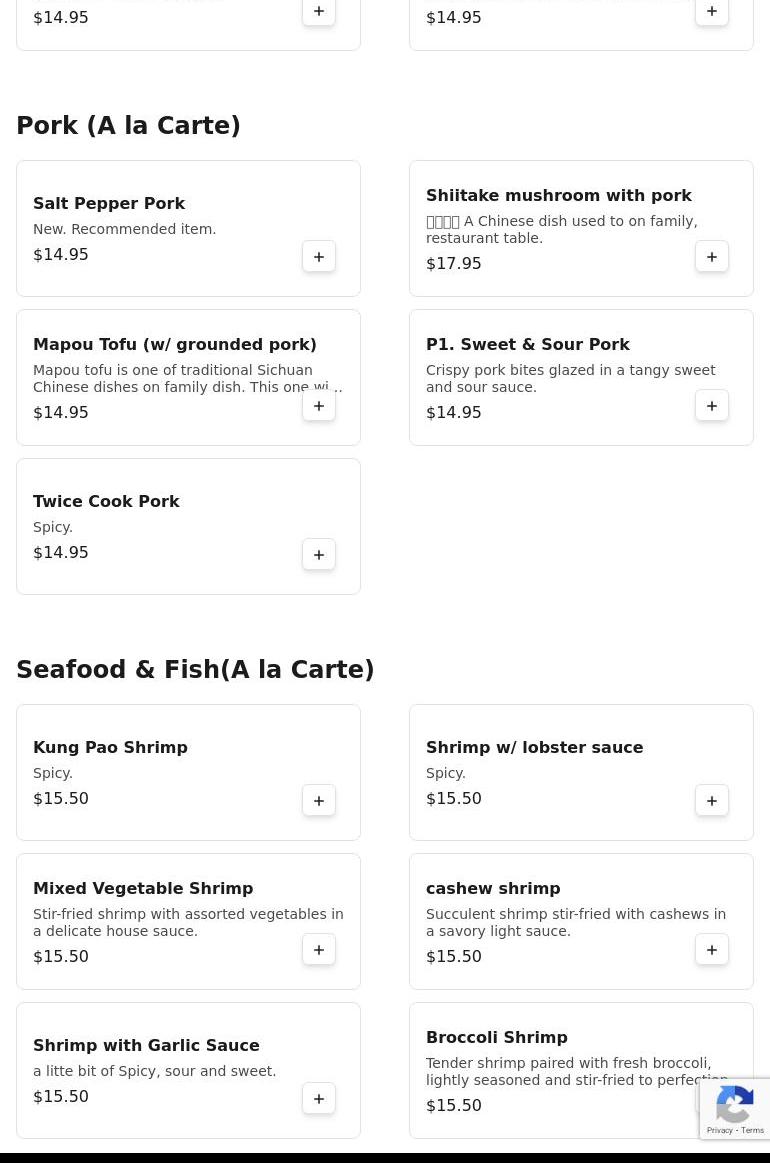770x1163 pixels.
Task: Add Twice Cook Pork to order
Action: 319,555
